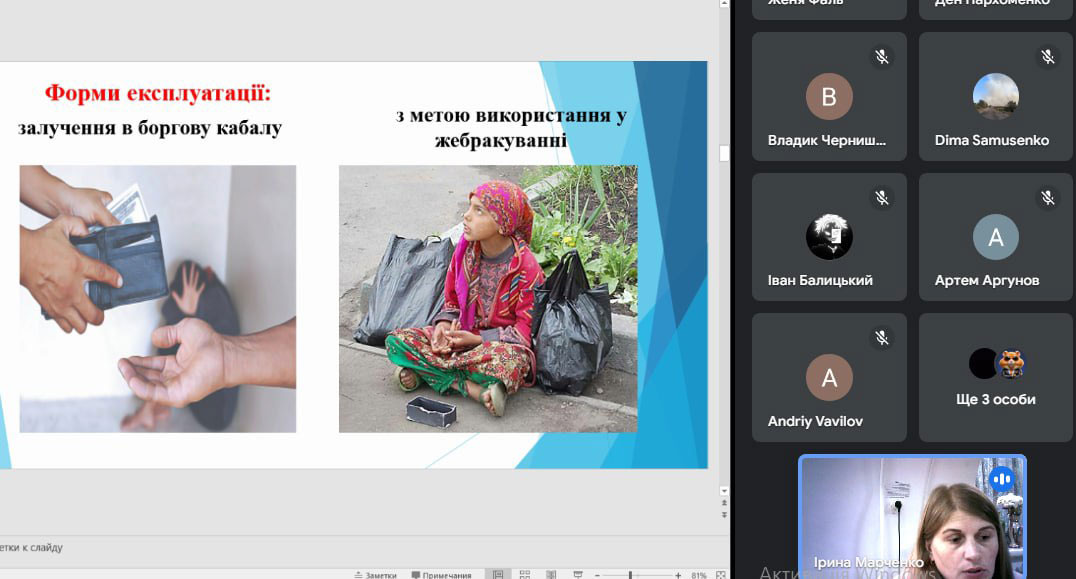Click the zoom in plus button
The image size is (1076, 579).
click(678, 575)
